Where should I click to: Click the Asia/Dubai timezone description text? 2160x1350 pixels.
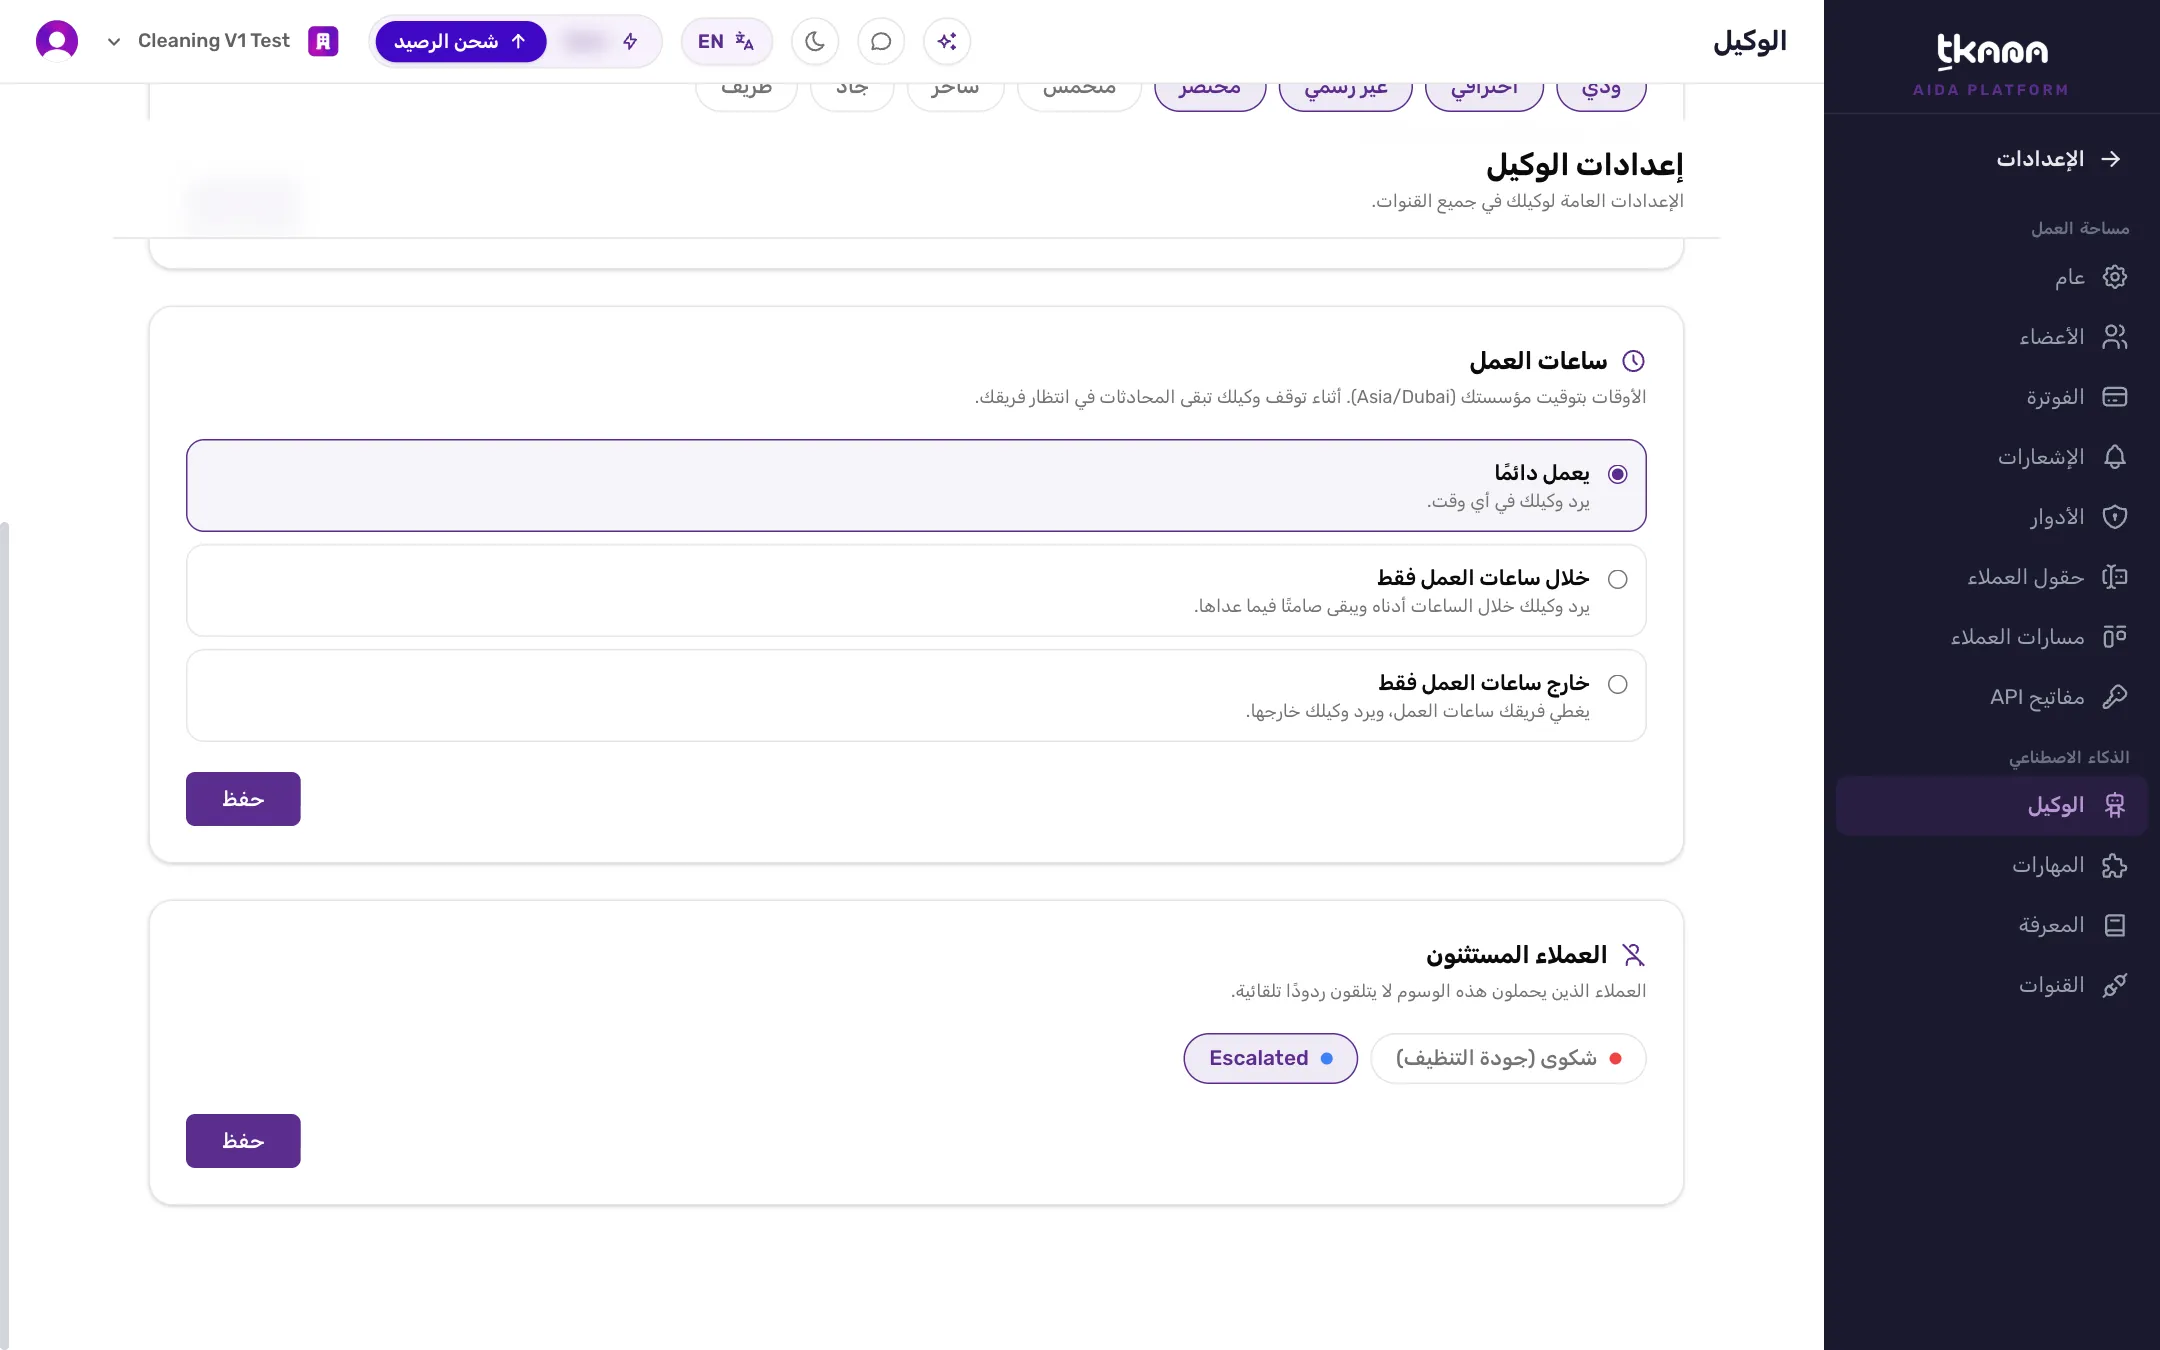(x=1310, y=397)
